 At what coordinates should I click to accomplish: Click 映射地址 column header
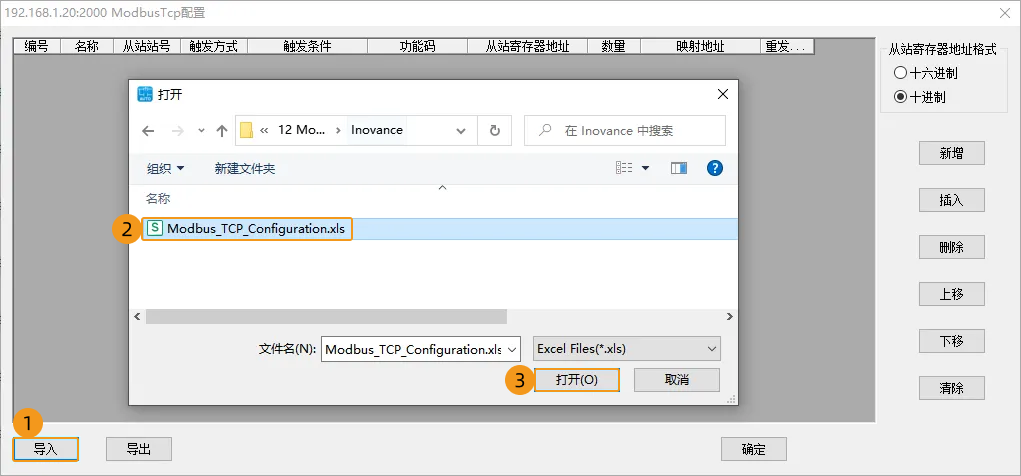point(700,46)
